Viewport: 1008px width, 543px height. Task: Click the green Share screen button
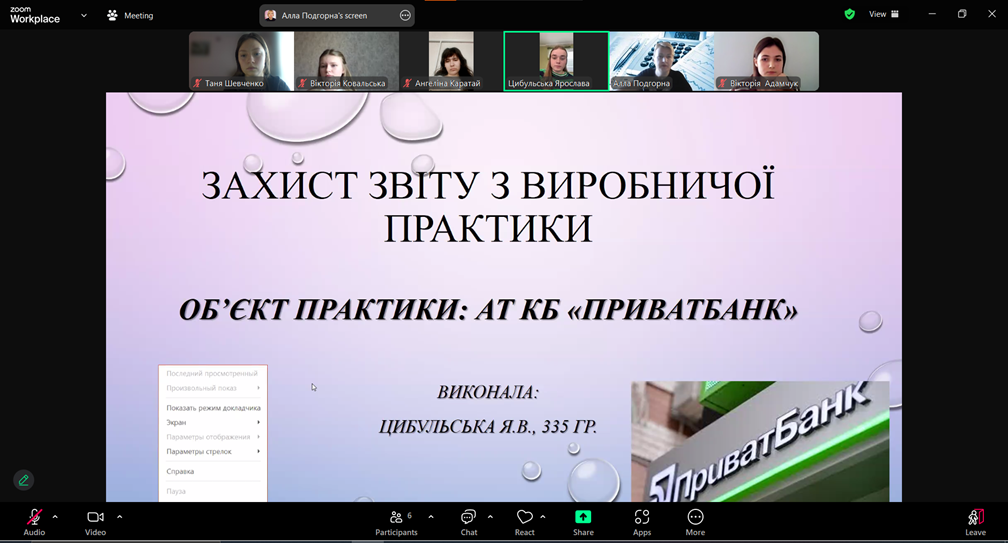pos(583,518)
